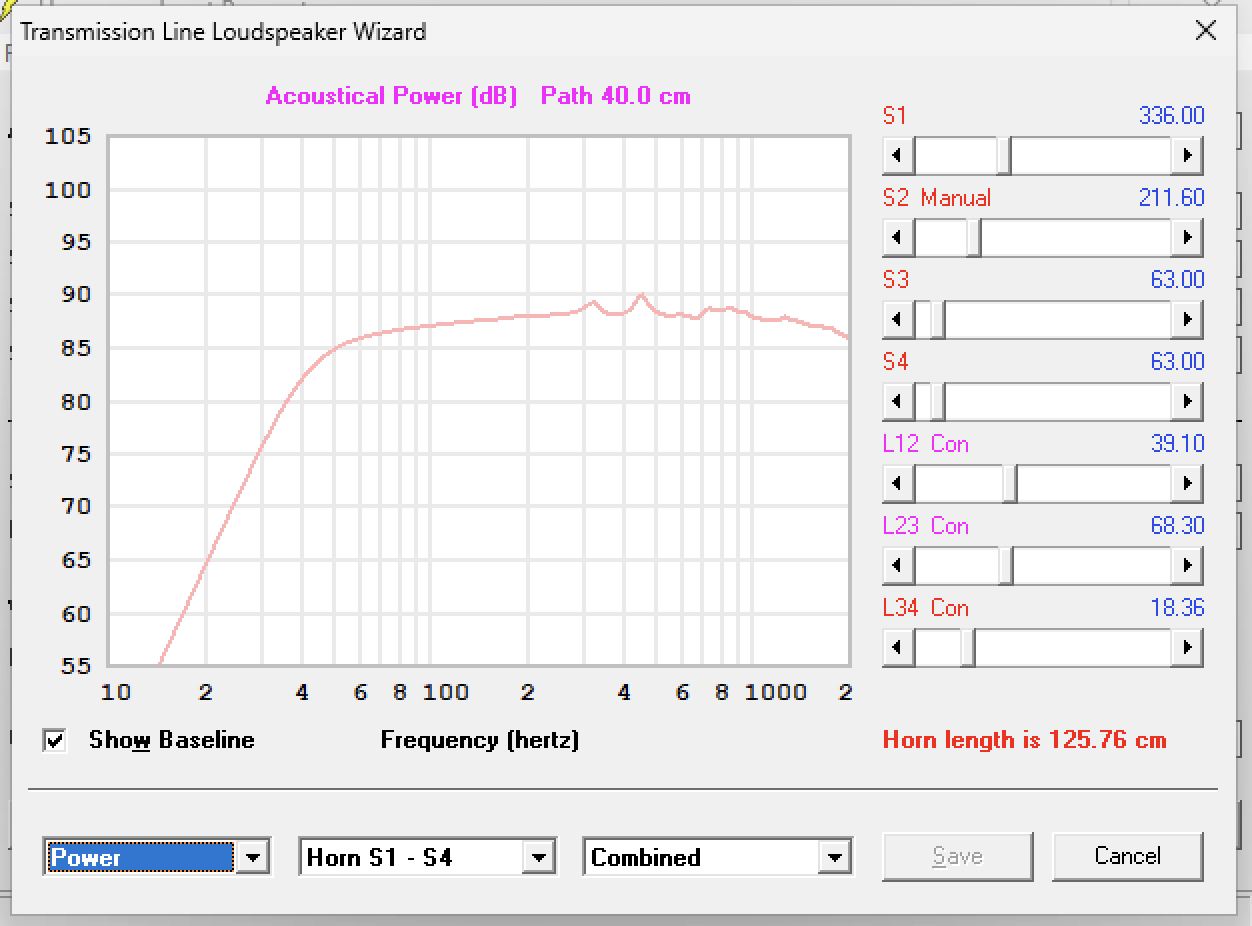Click the S3 value 63.00
Viewport: 1252px width, 926px height.
pos(1178,280)
